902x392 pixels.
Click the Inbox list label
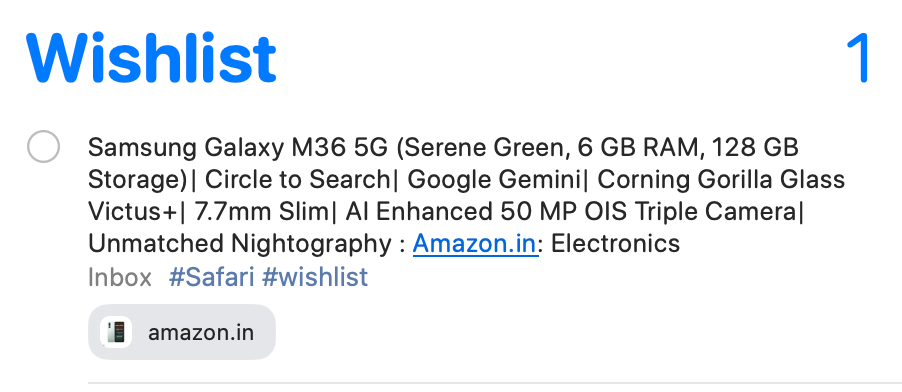(x=120, y=277)
